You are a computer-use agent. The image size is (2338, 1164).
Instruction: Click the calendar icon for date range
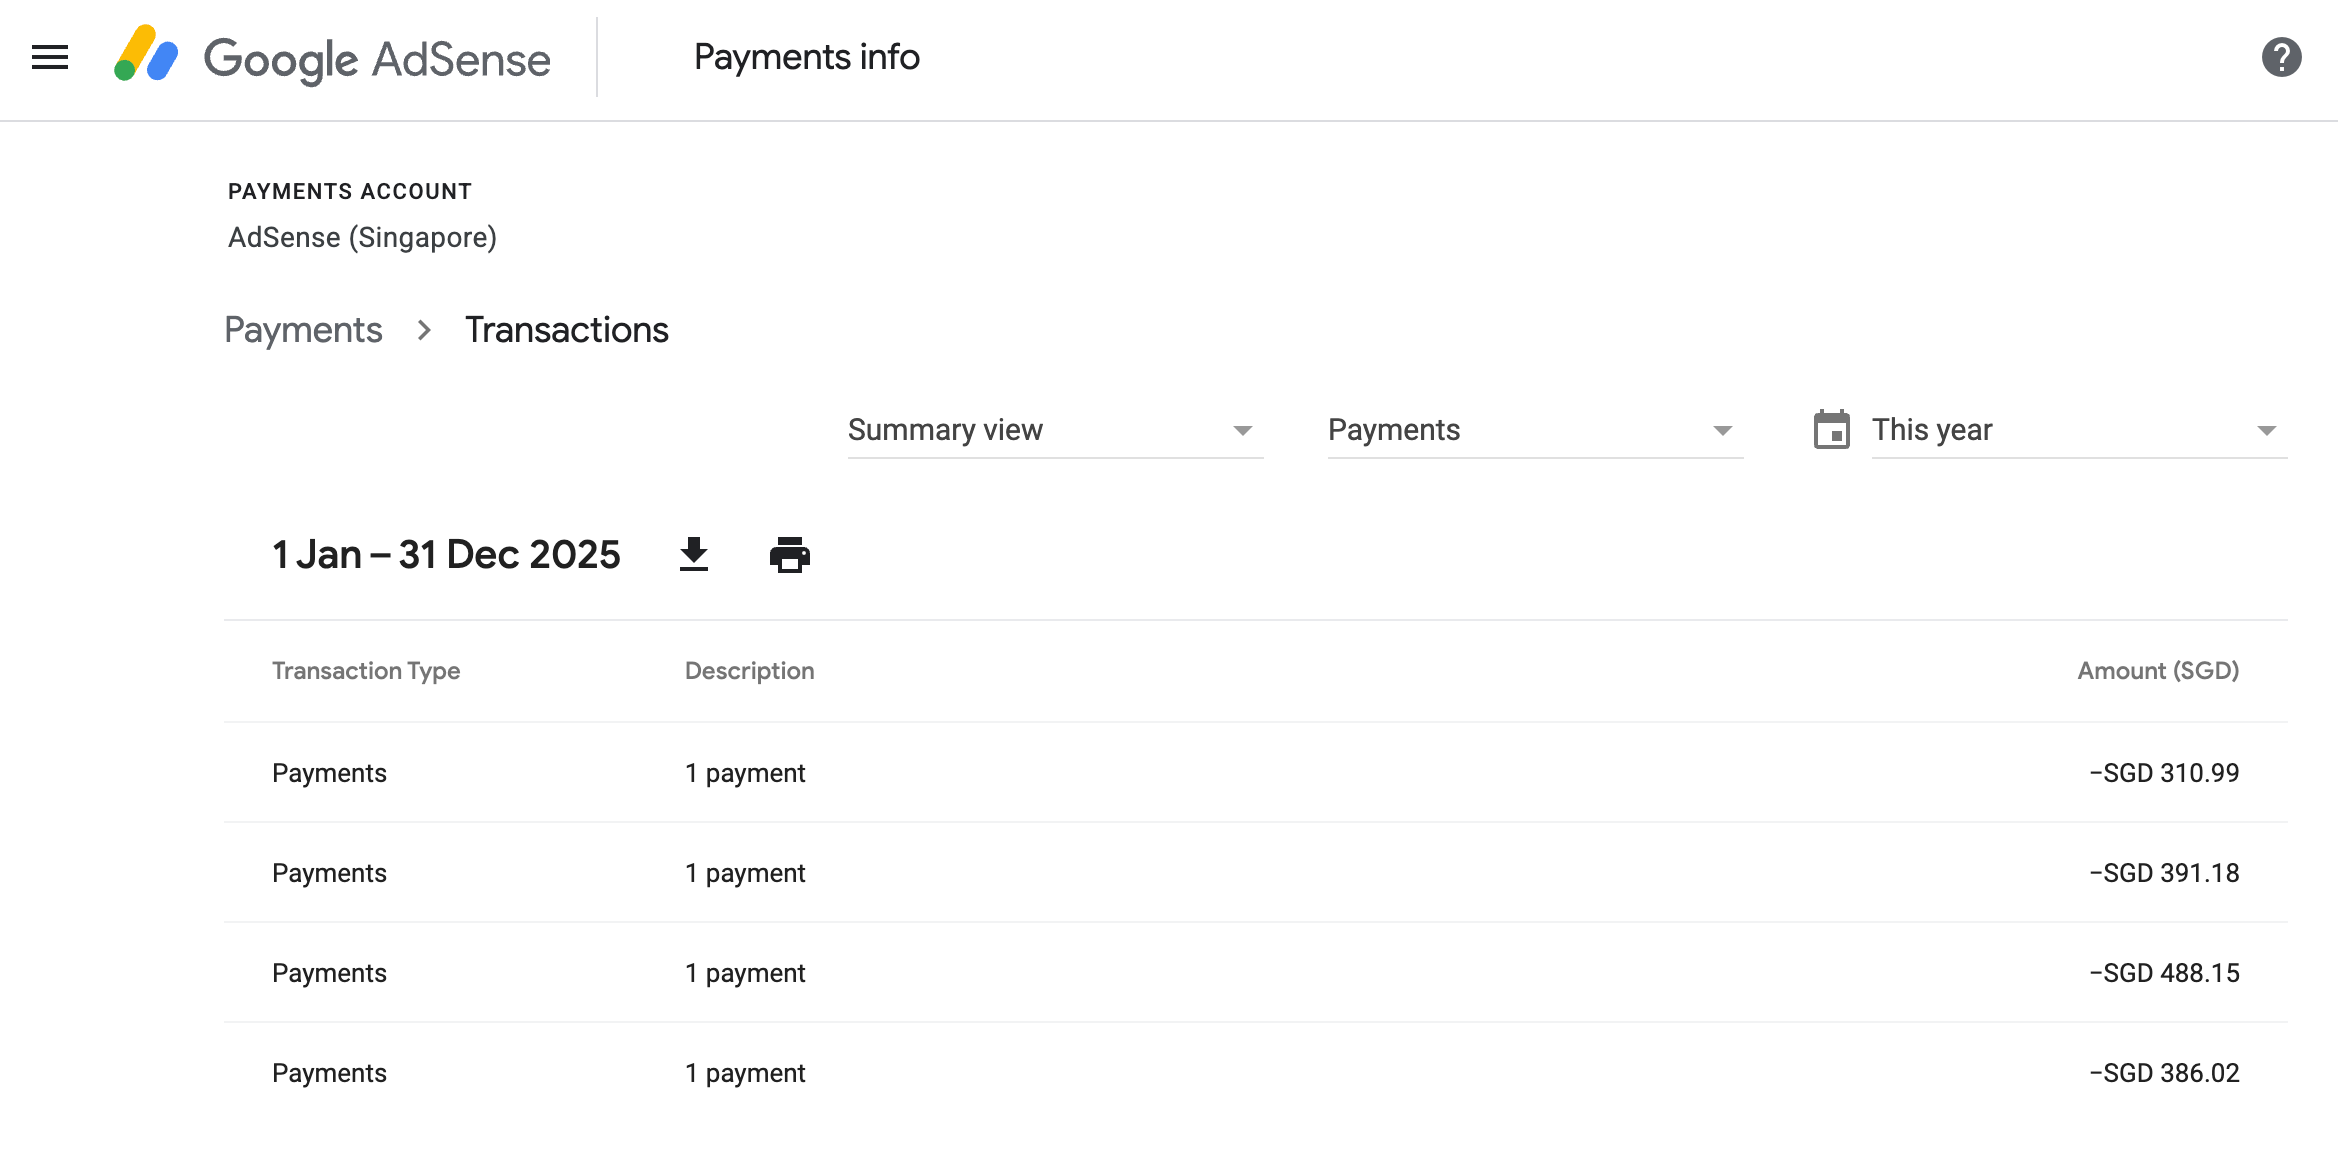(1831, 430)
